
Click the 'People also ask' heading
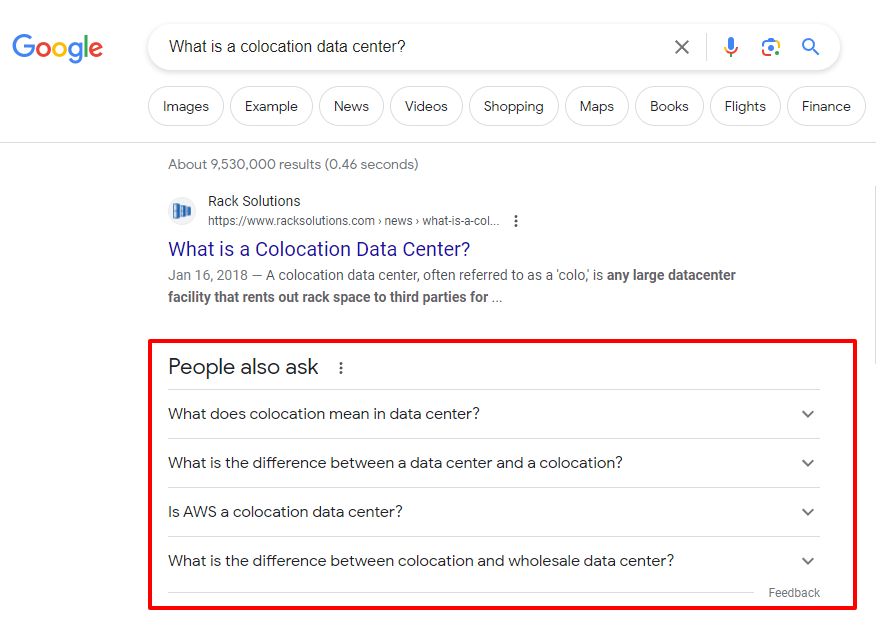click(x=243, y=367)
